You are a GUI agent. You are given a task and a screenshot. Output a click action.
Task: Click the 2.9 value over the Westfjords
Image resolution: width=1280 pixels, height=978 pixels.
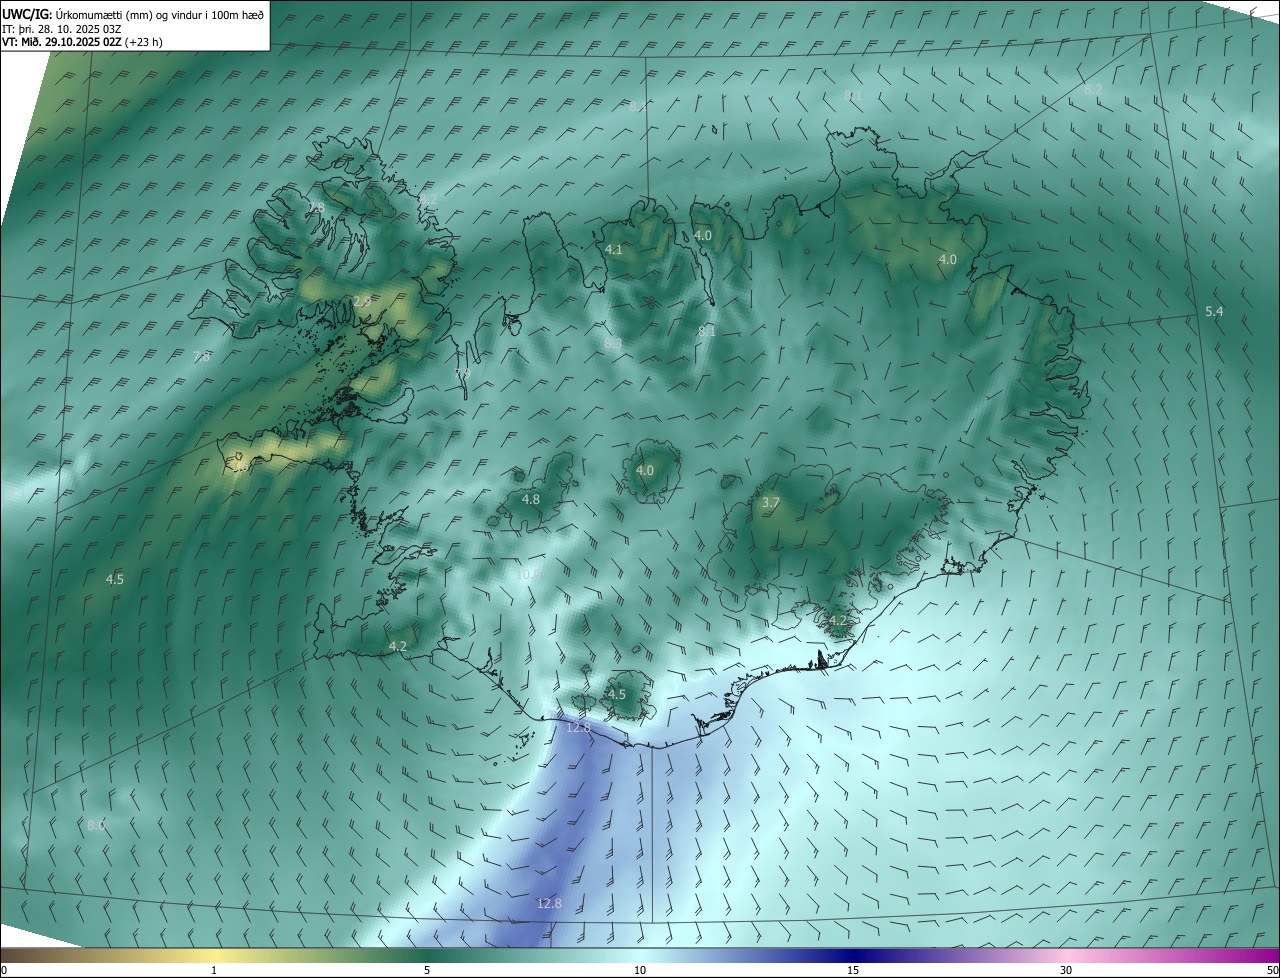tap(362, 300)
